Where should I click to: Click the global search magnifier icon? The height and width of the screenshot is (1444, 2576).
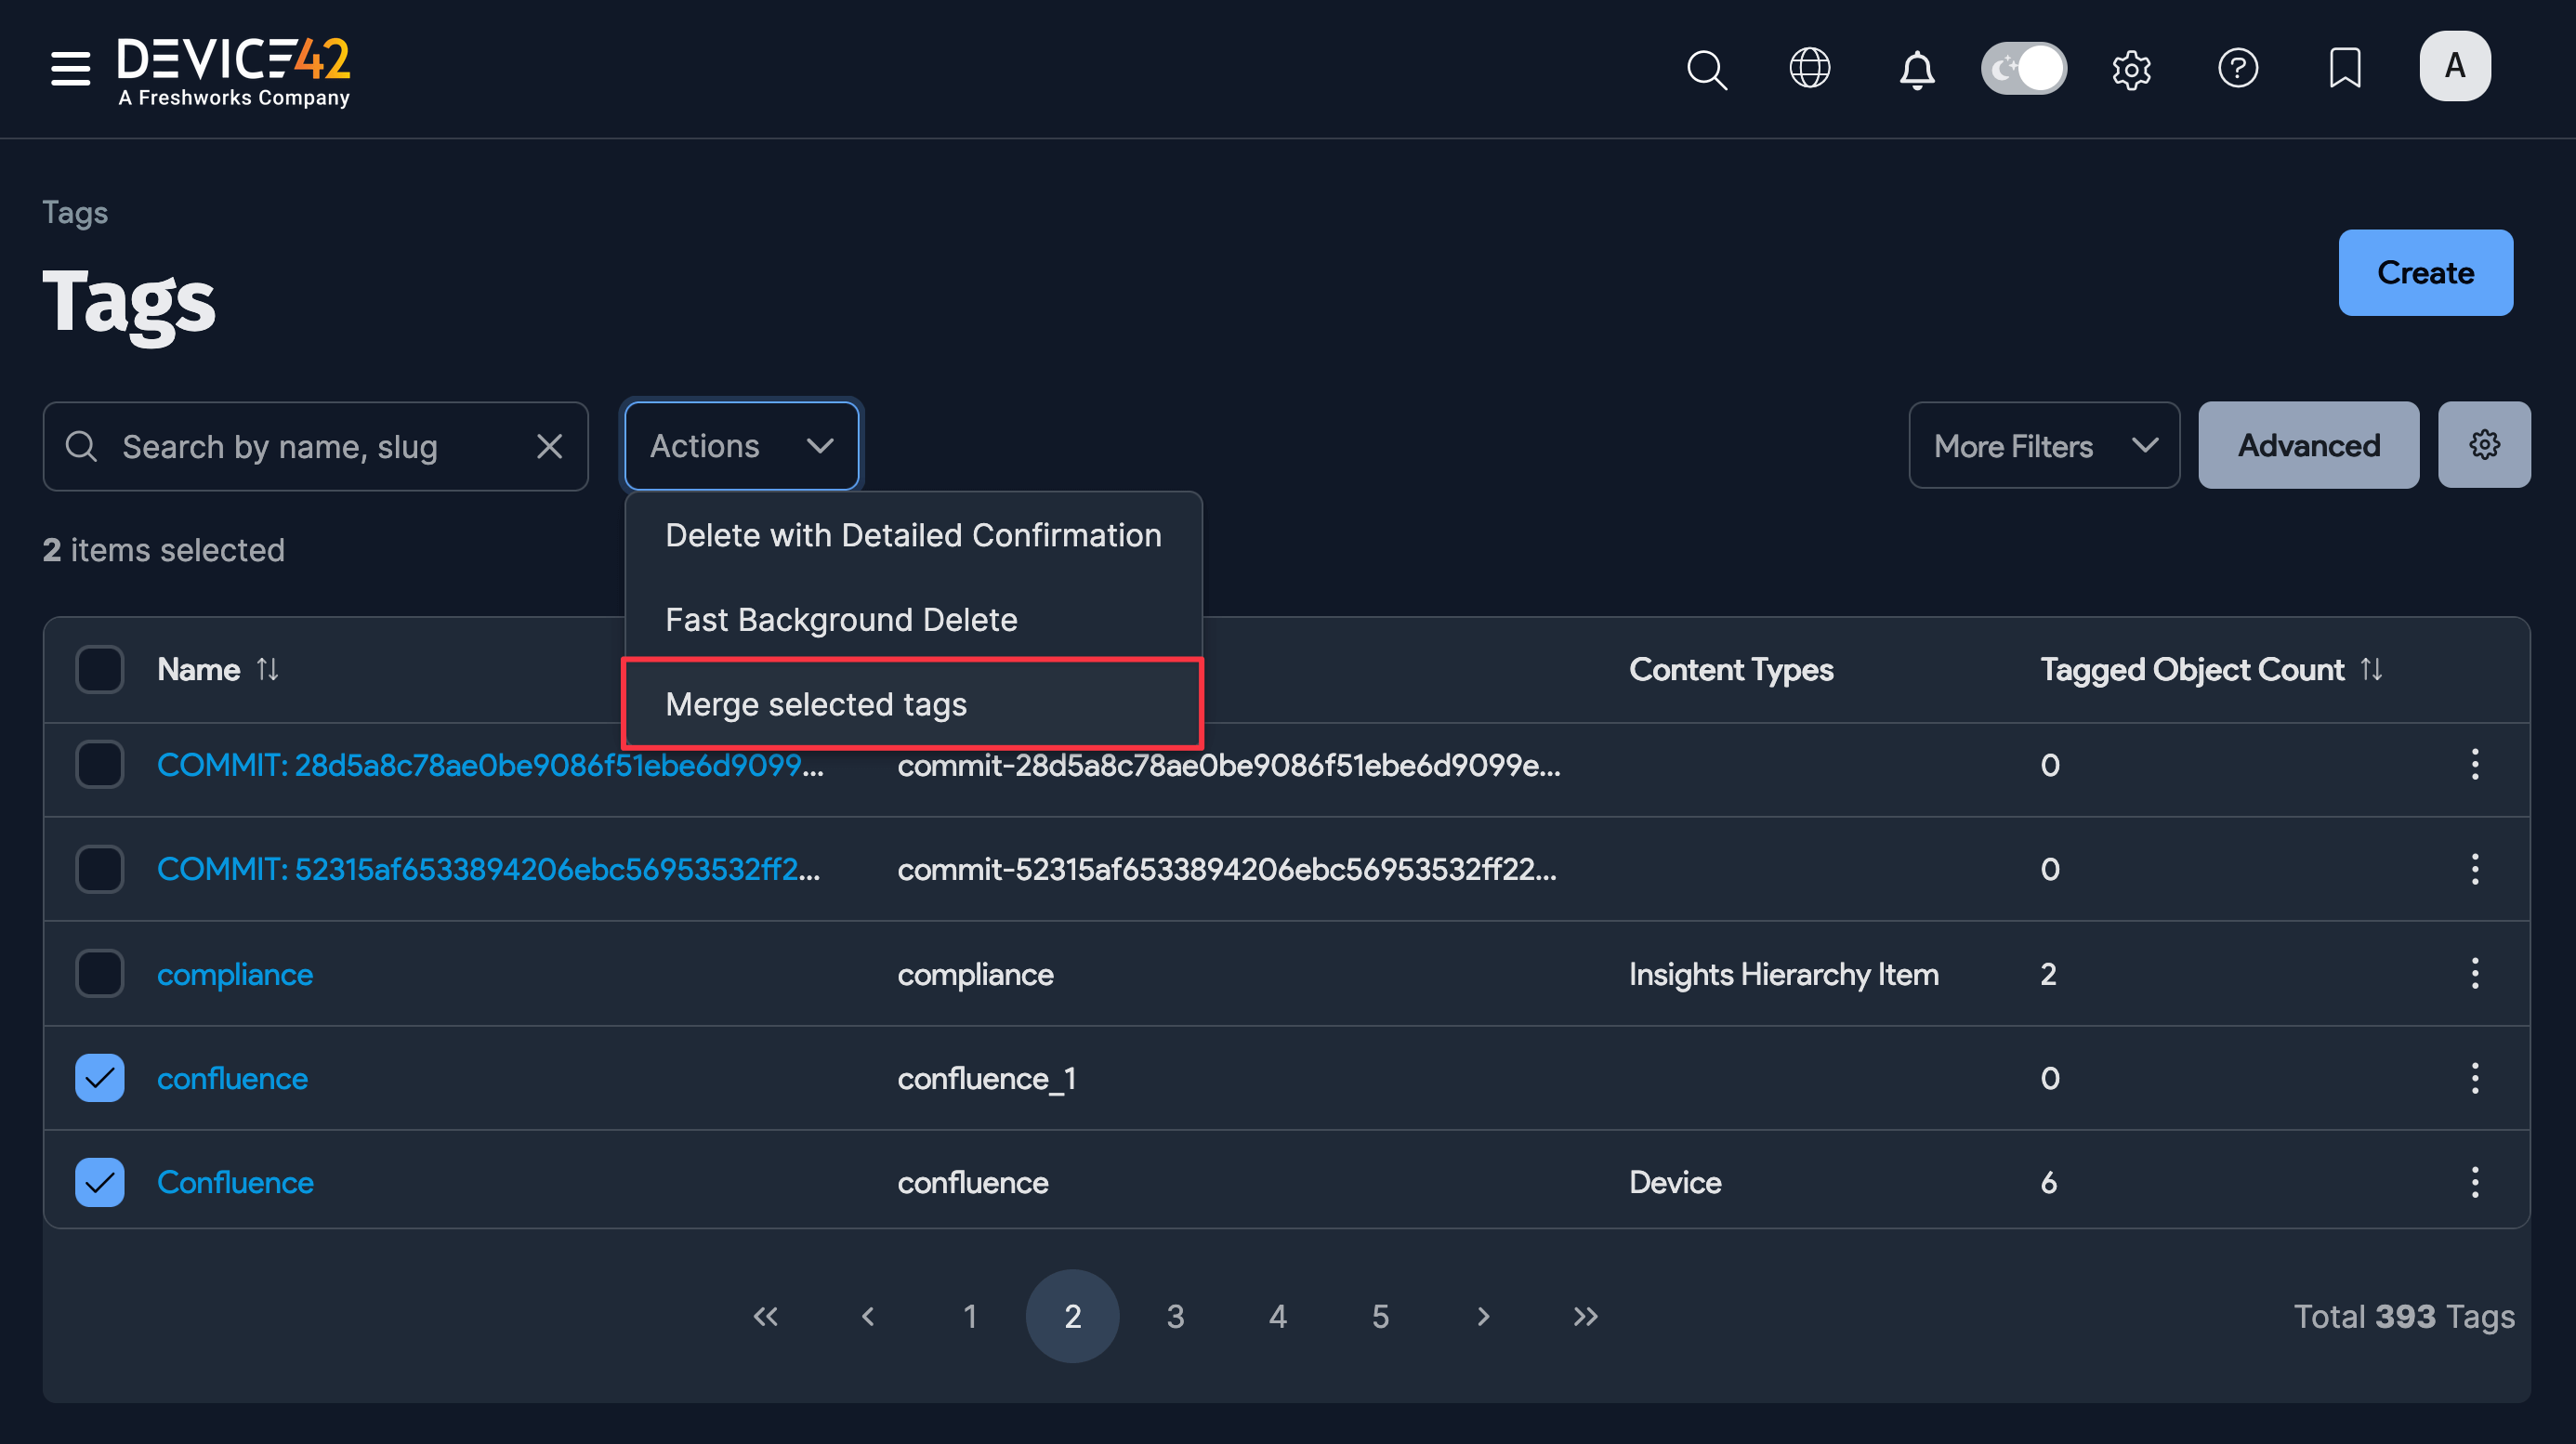tap(1706, 70)
